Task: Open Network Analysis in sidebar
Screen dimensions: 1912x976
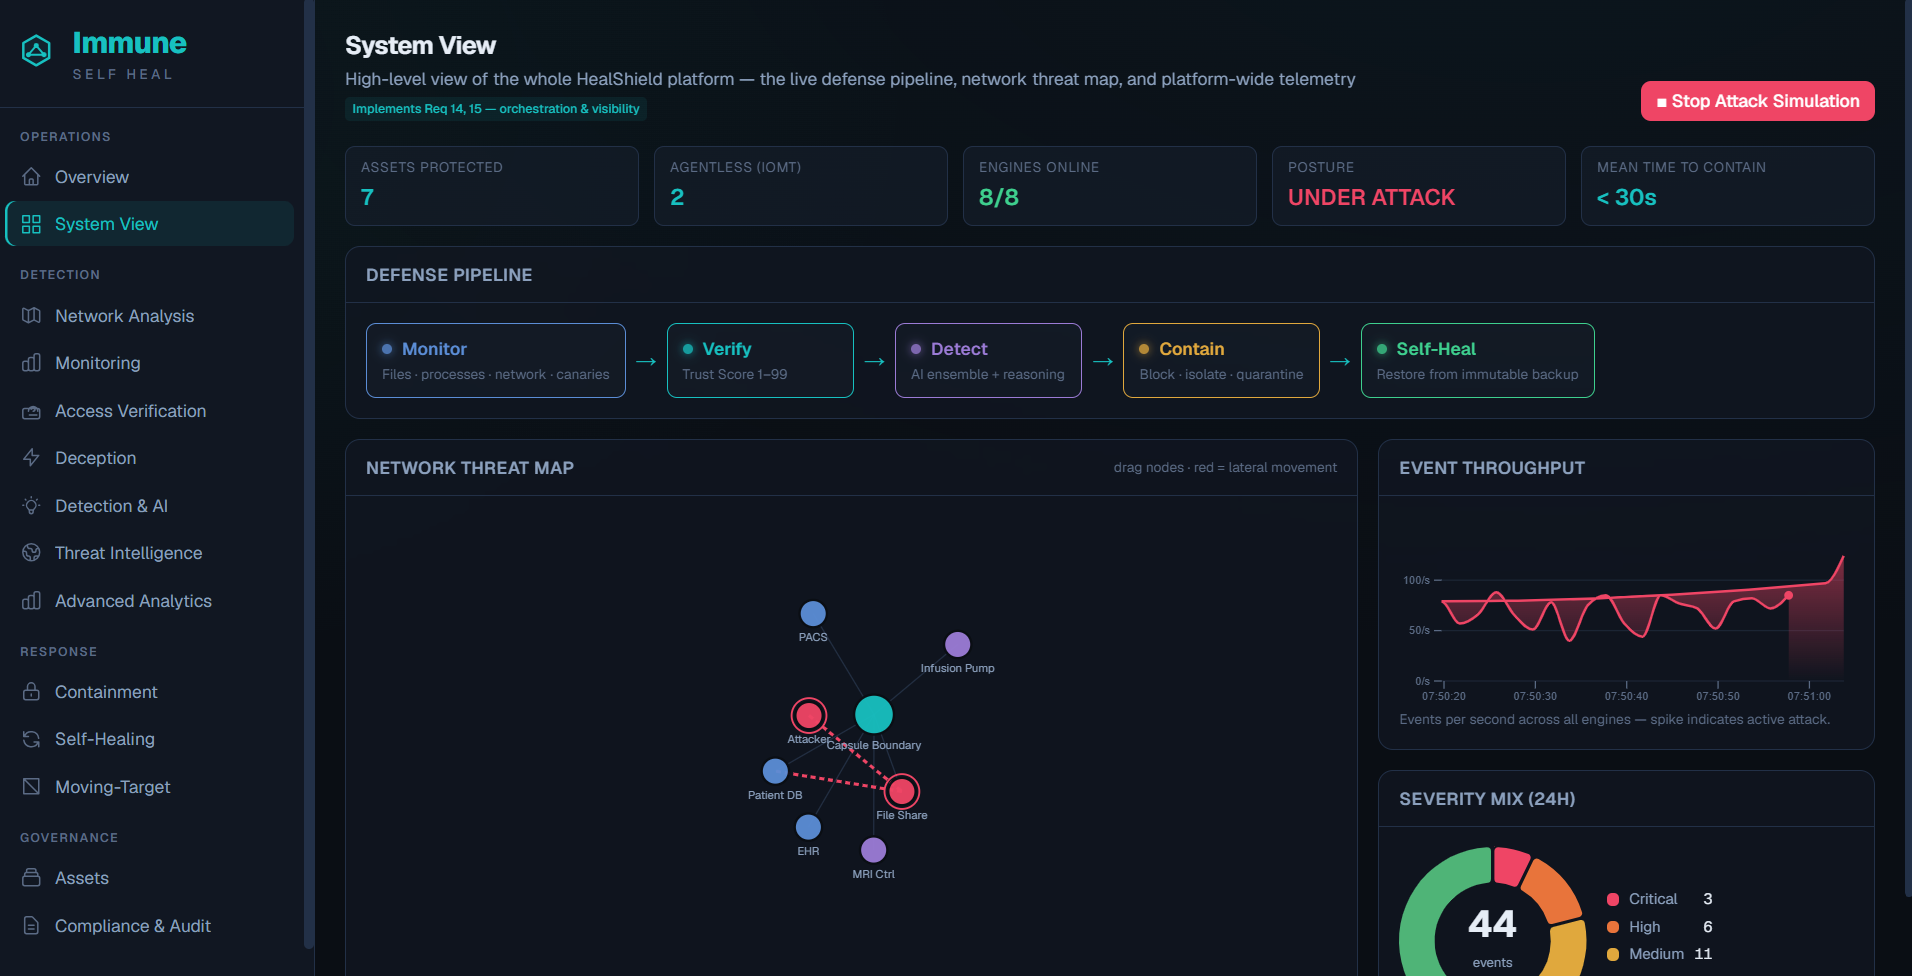Action: pos(150,316)
